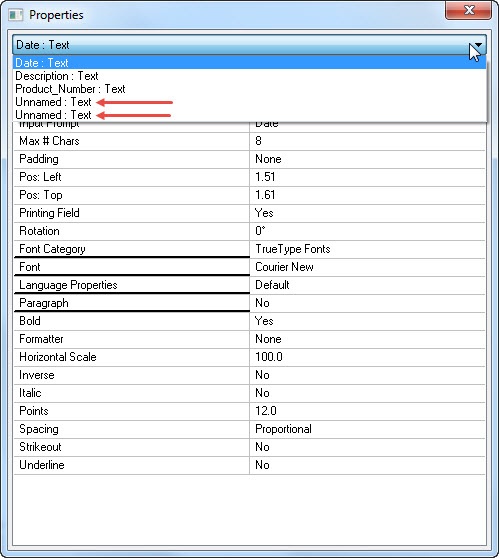This screenshot has height=558, width=499.
Task: Toggle the Italic property value No
Action: pyautogui.click(x=367, y=393)
